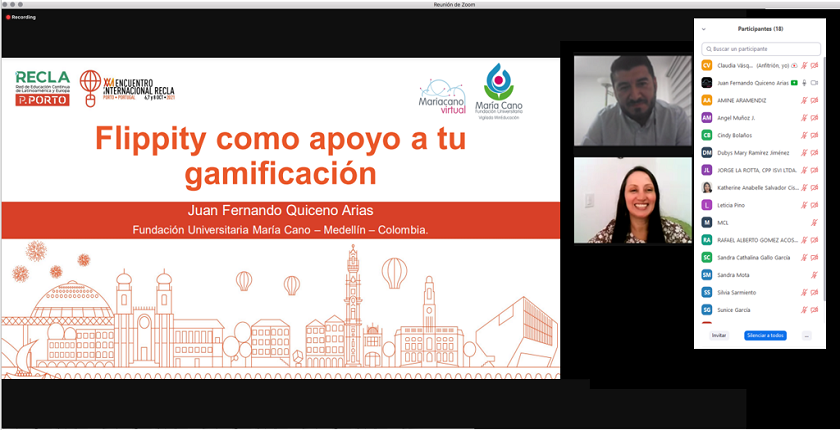840x430 pixels.
Task: Open the three-dot more options menu
Action: tap(806, 336)
